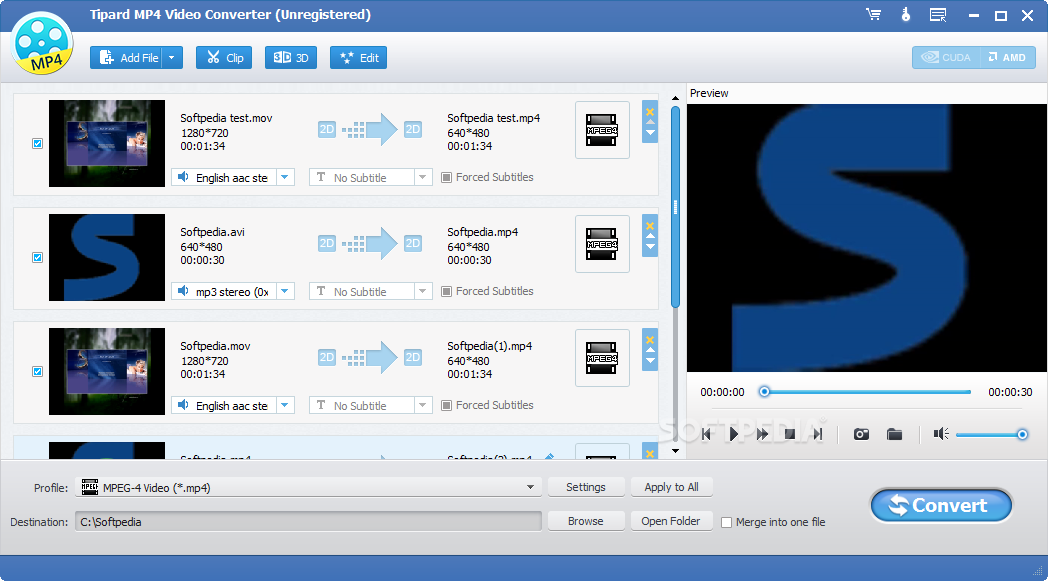Start conversion with Convert button
Viewport: 1048px width, 581px height.
tap(941, 505)
